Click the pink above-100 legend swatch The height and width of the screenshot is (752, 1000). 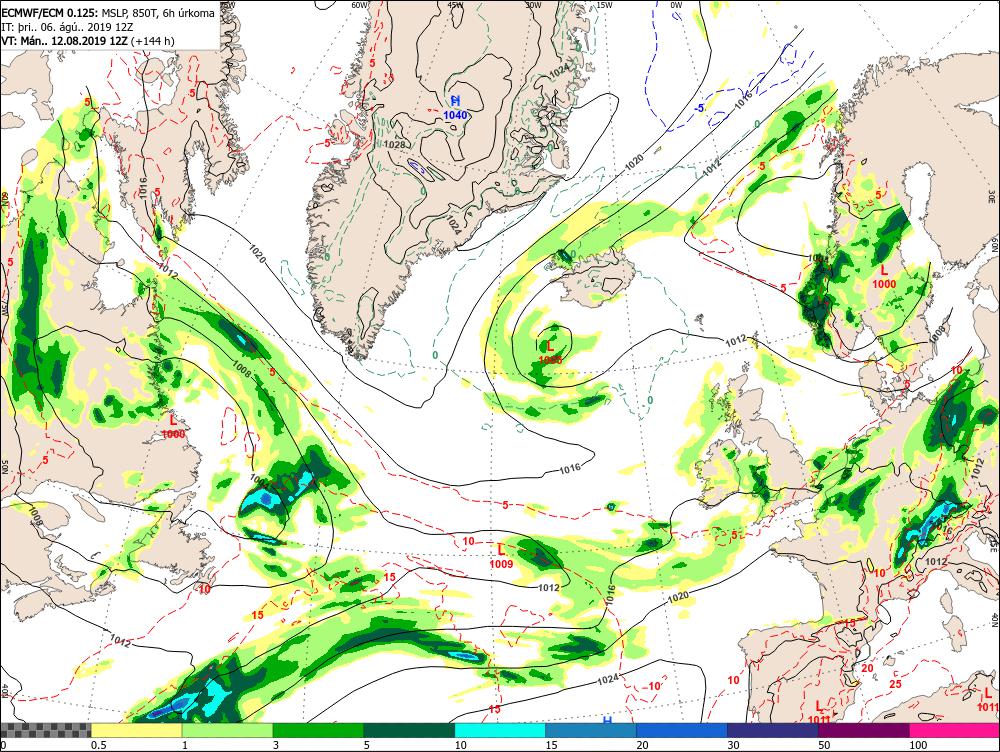coord(954,730)
